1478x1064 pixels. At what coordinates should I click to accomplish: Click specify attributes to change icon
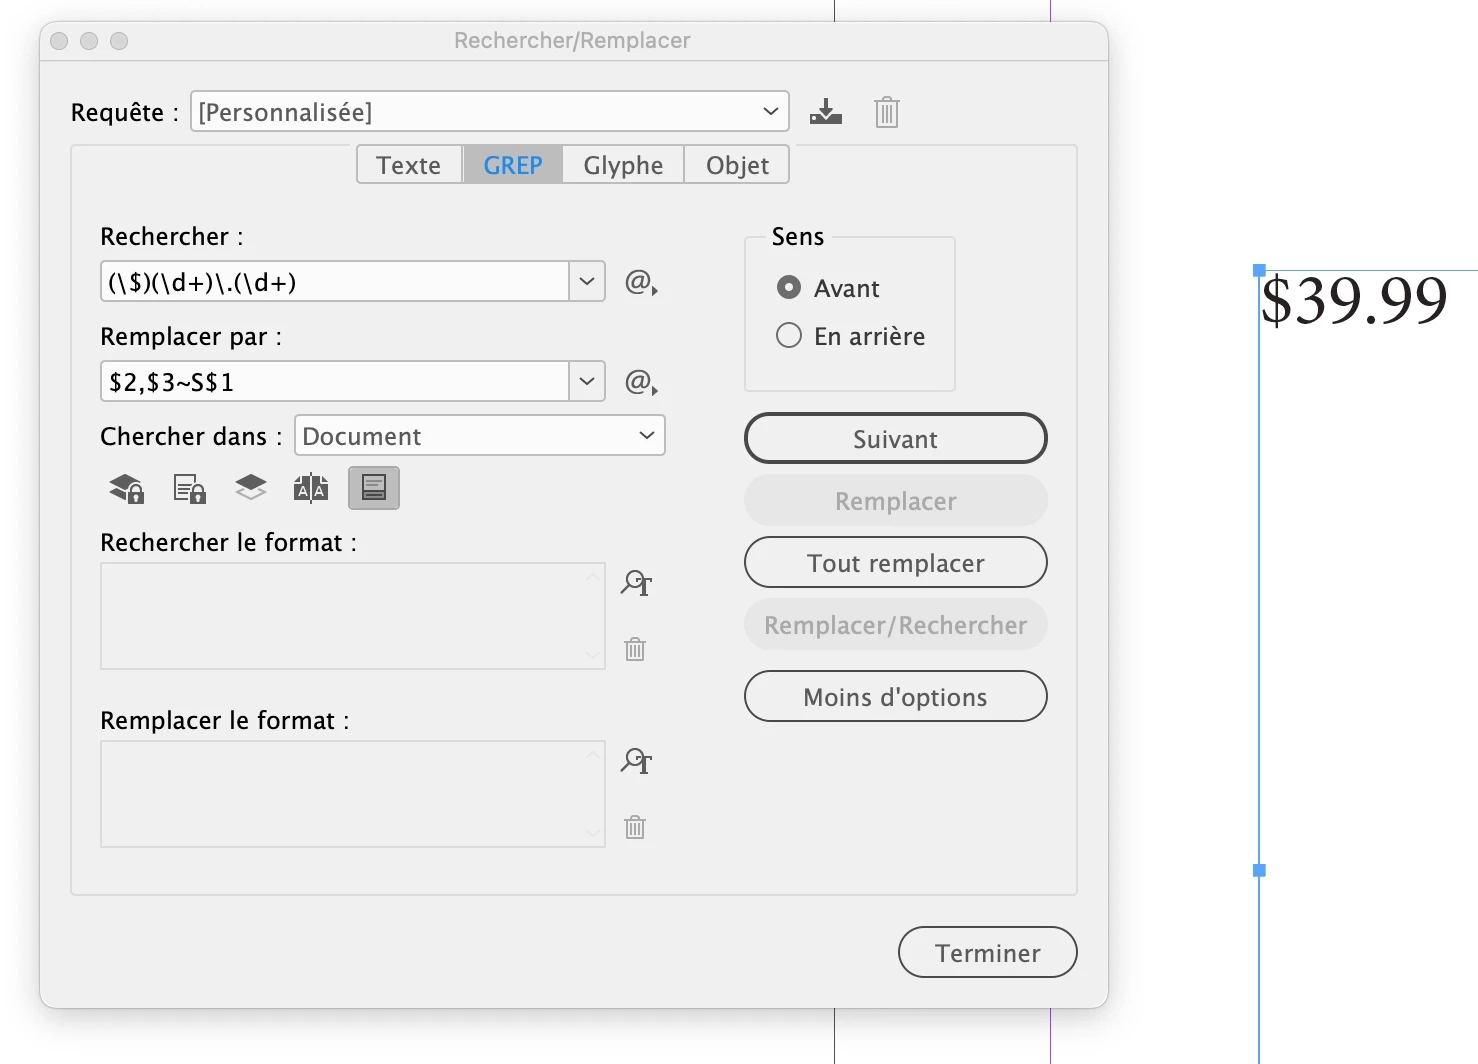[636, 761]
